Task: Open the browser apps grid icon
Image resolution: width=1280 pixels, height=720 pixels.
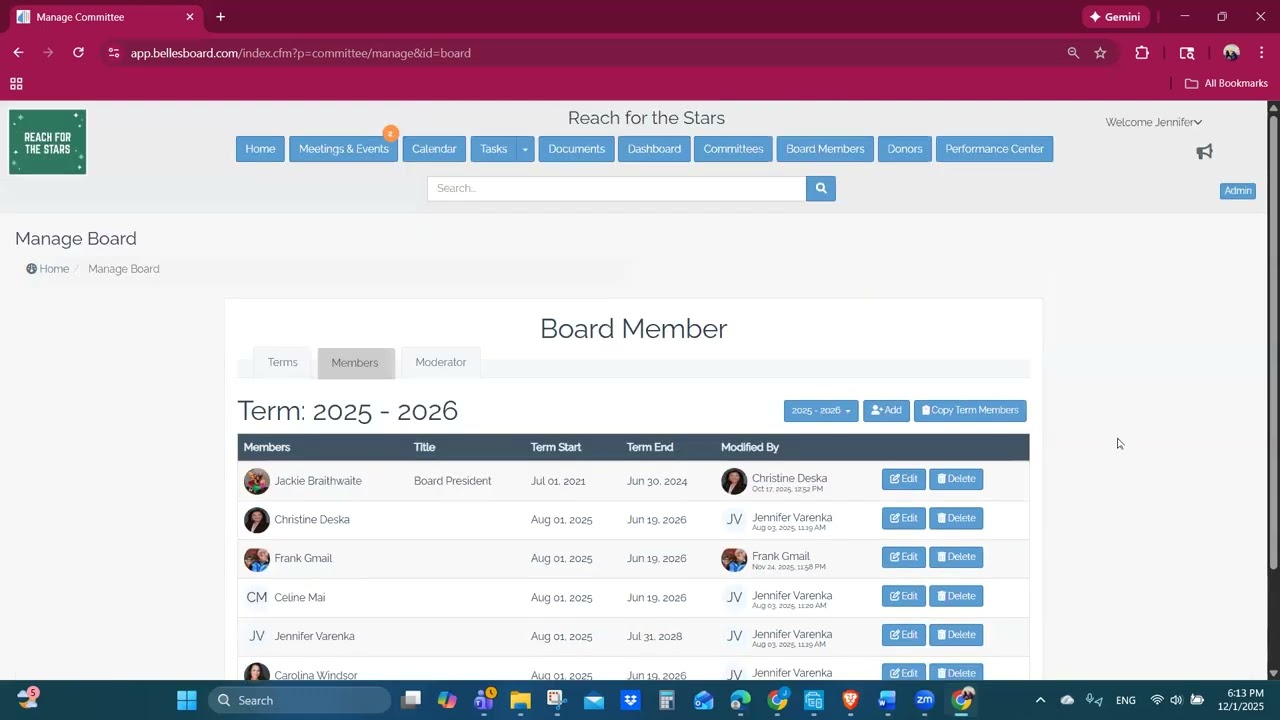Action: click(16, 84)
